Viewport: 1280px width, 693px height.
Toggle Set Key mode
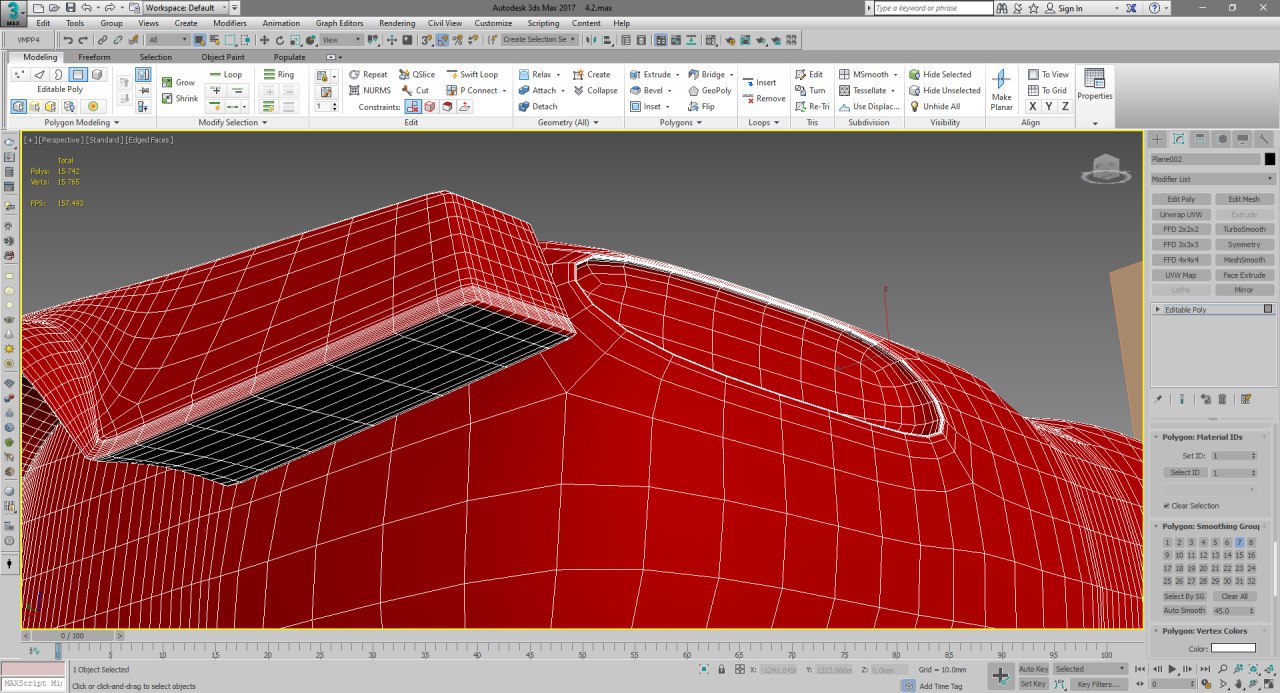click(1033, 684)
